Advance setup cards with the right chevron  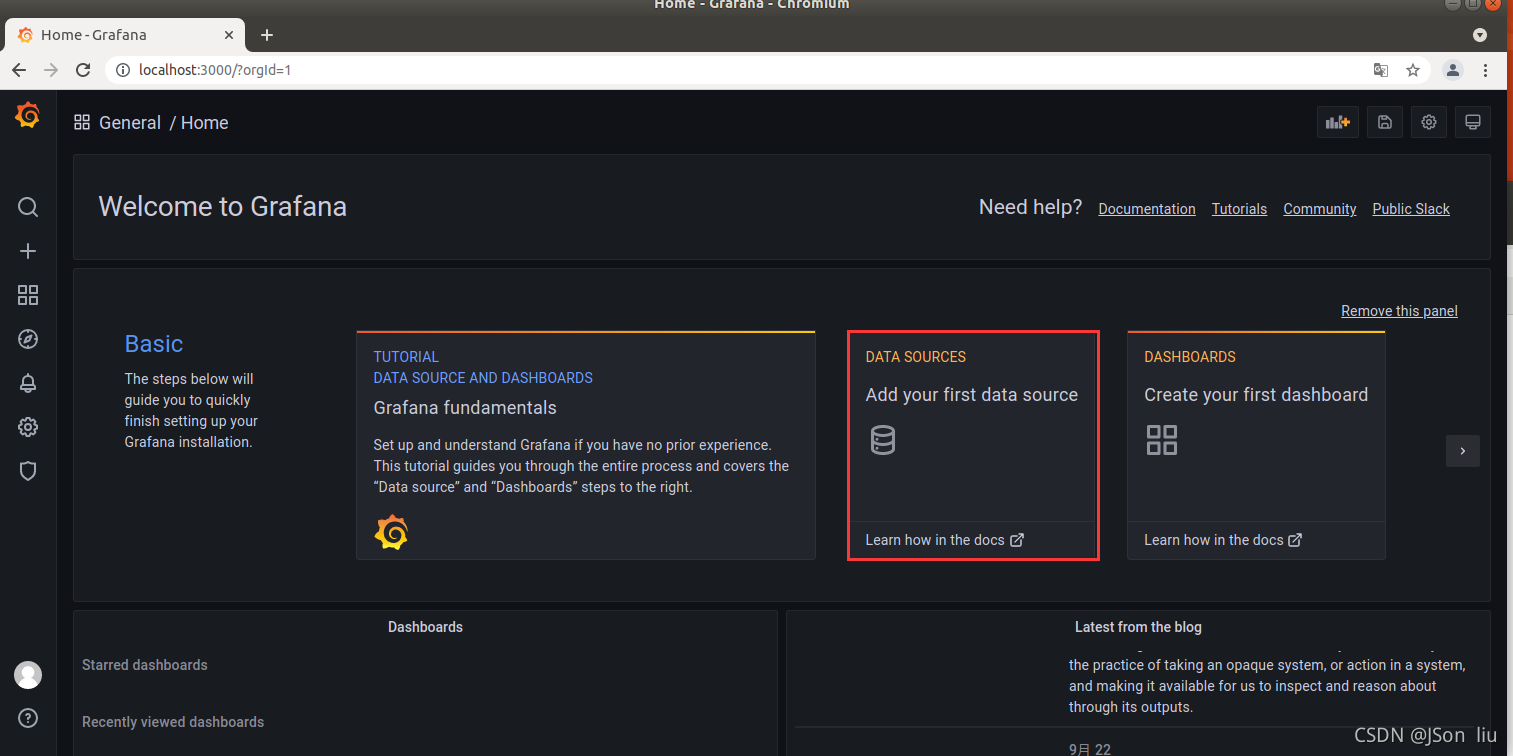1463,451
